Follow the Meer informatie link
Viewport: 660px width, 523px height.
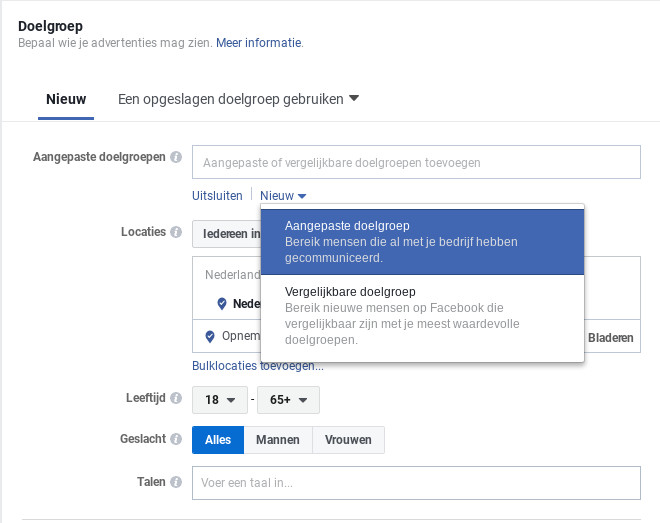pos(258,43)
